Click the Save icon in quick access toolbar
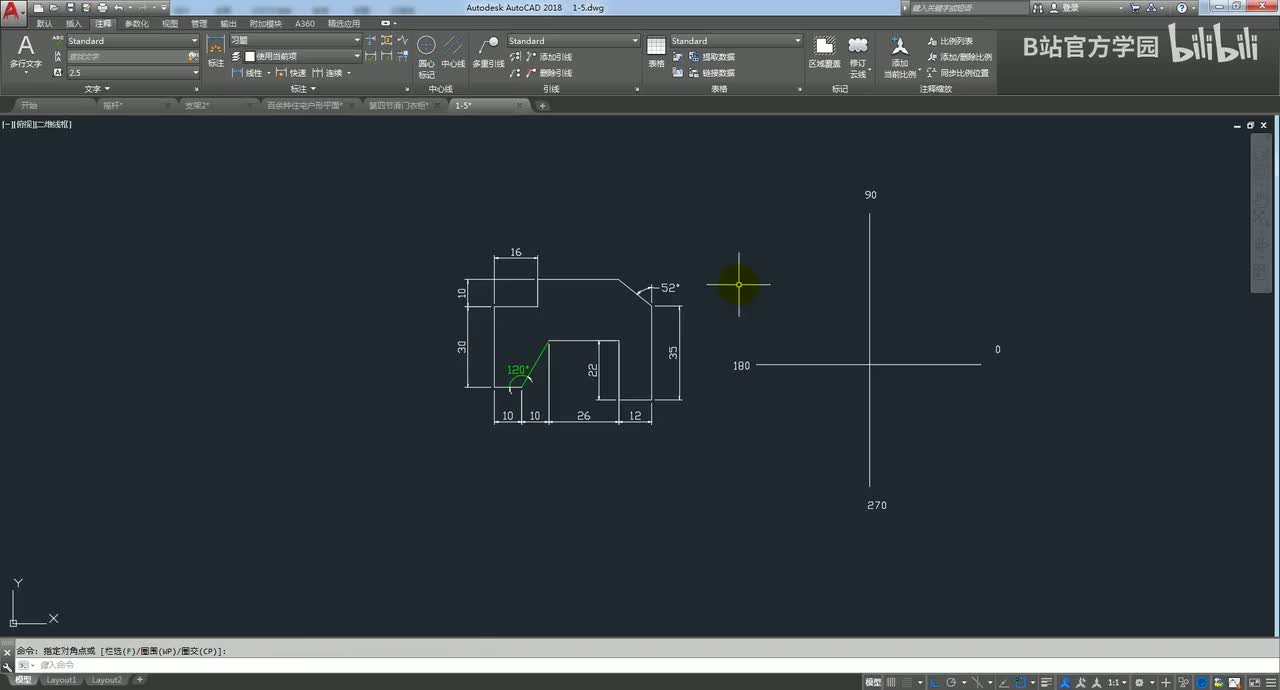1280x690 pixels. click(71, 8)
